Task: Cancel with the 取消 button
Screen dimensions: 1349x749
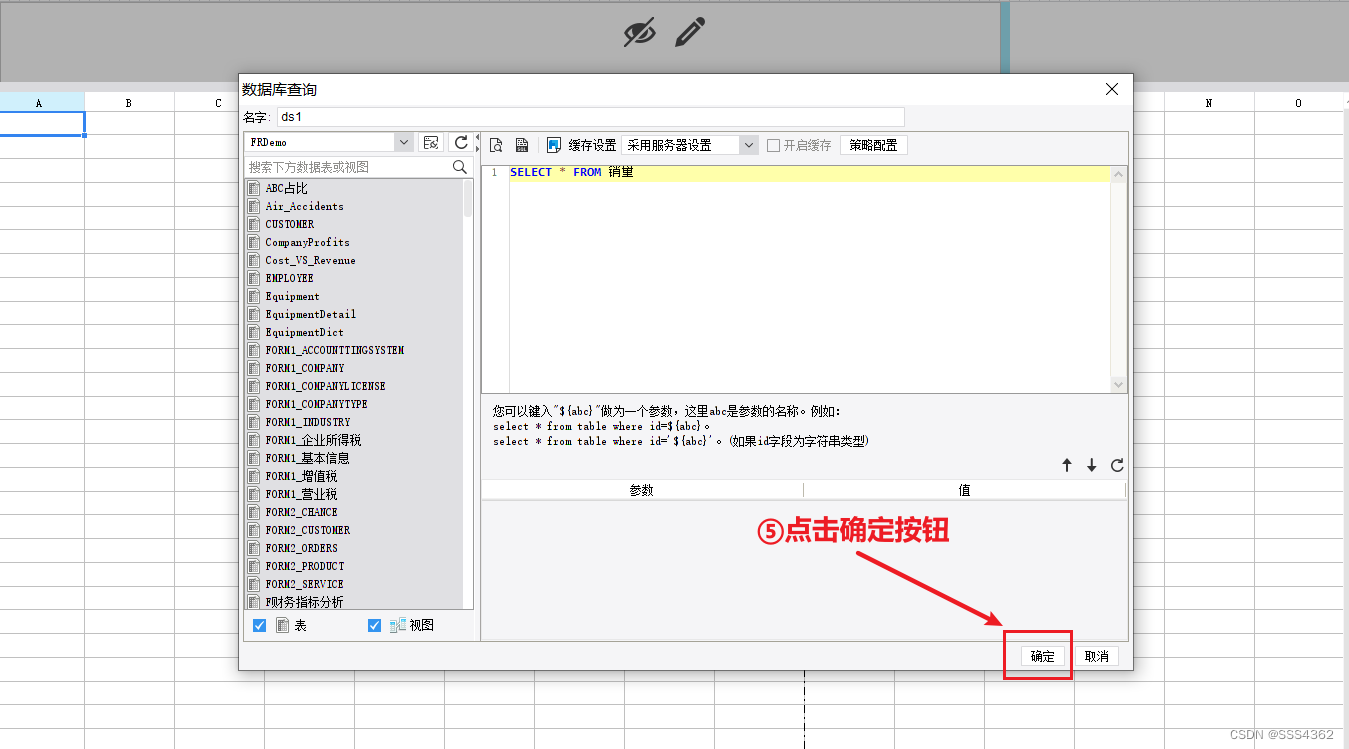Action: click(1097, 656)
